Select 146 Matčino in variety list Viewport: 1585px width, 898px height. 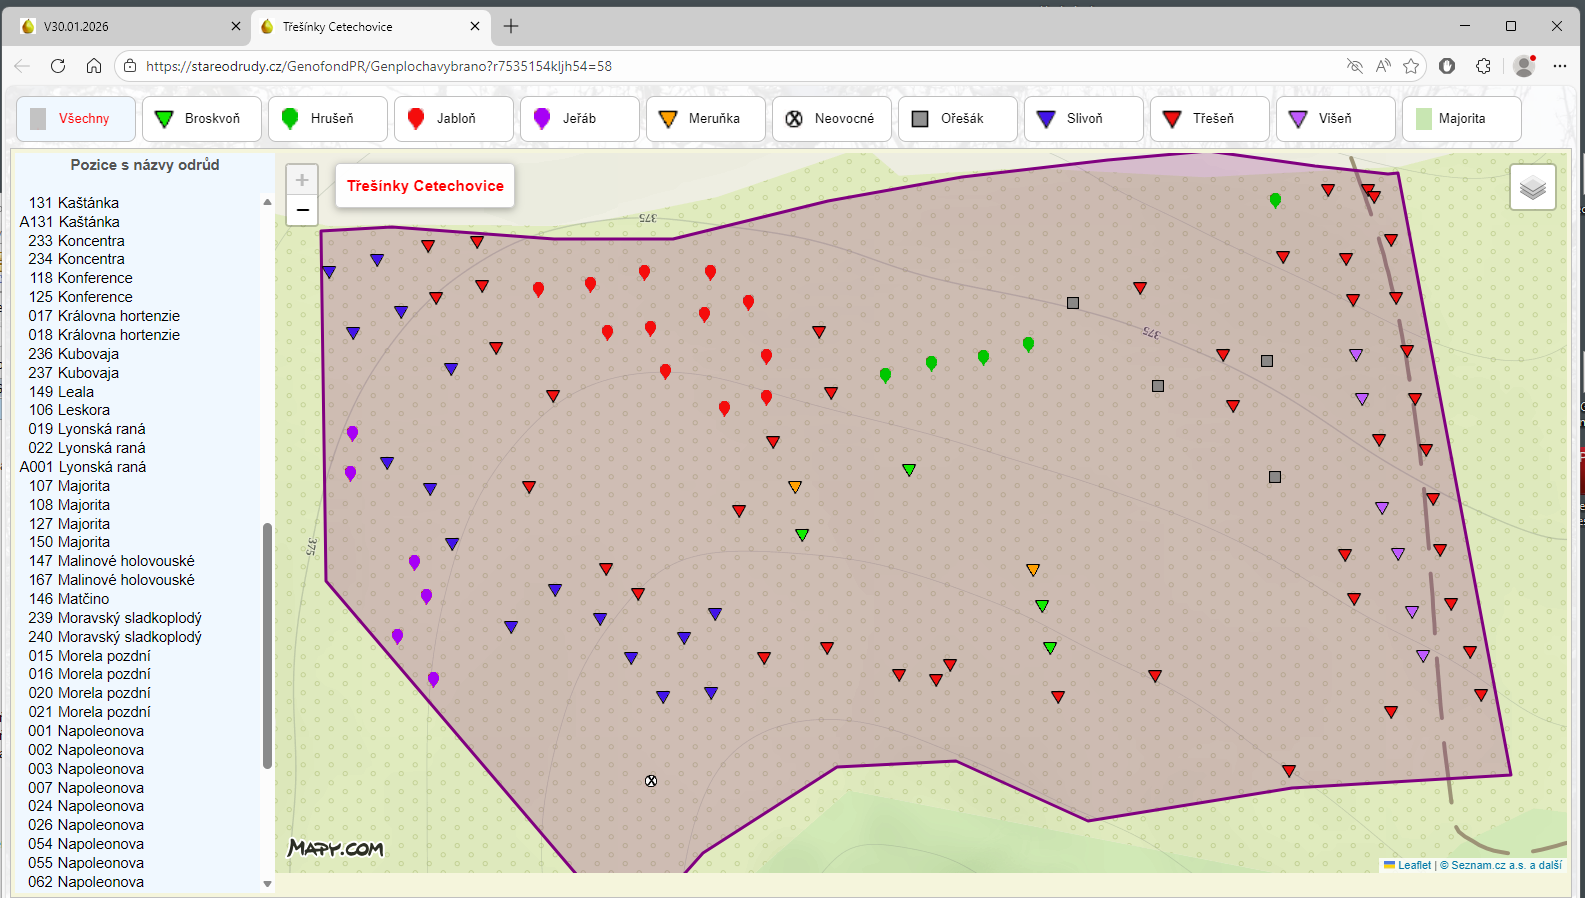tap(70, 599)
